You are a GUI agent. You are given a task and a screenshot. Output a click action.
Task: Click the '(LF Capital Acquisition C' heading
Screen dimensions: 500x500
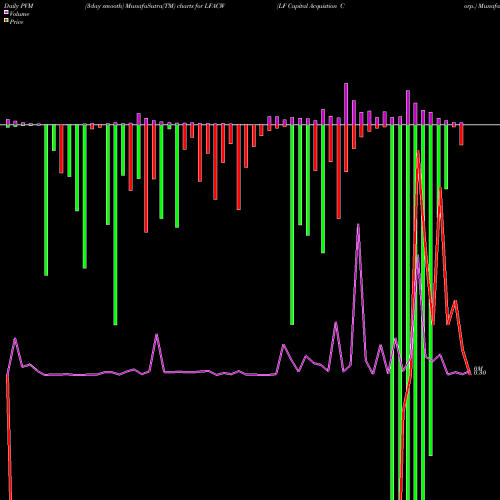point(310,6)
